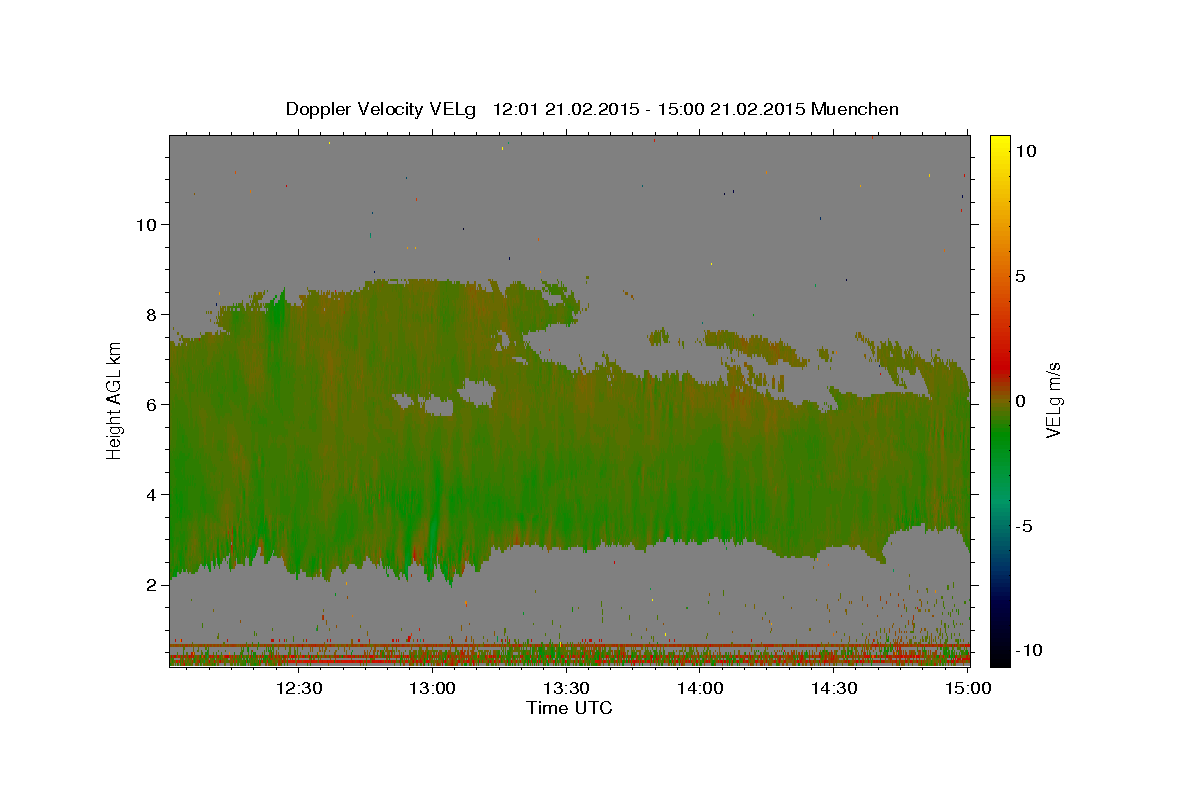Click the height axis label '8'
The image size is (1200, 800).
152,314
